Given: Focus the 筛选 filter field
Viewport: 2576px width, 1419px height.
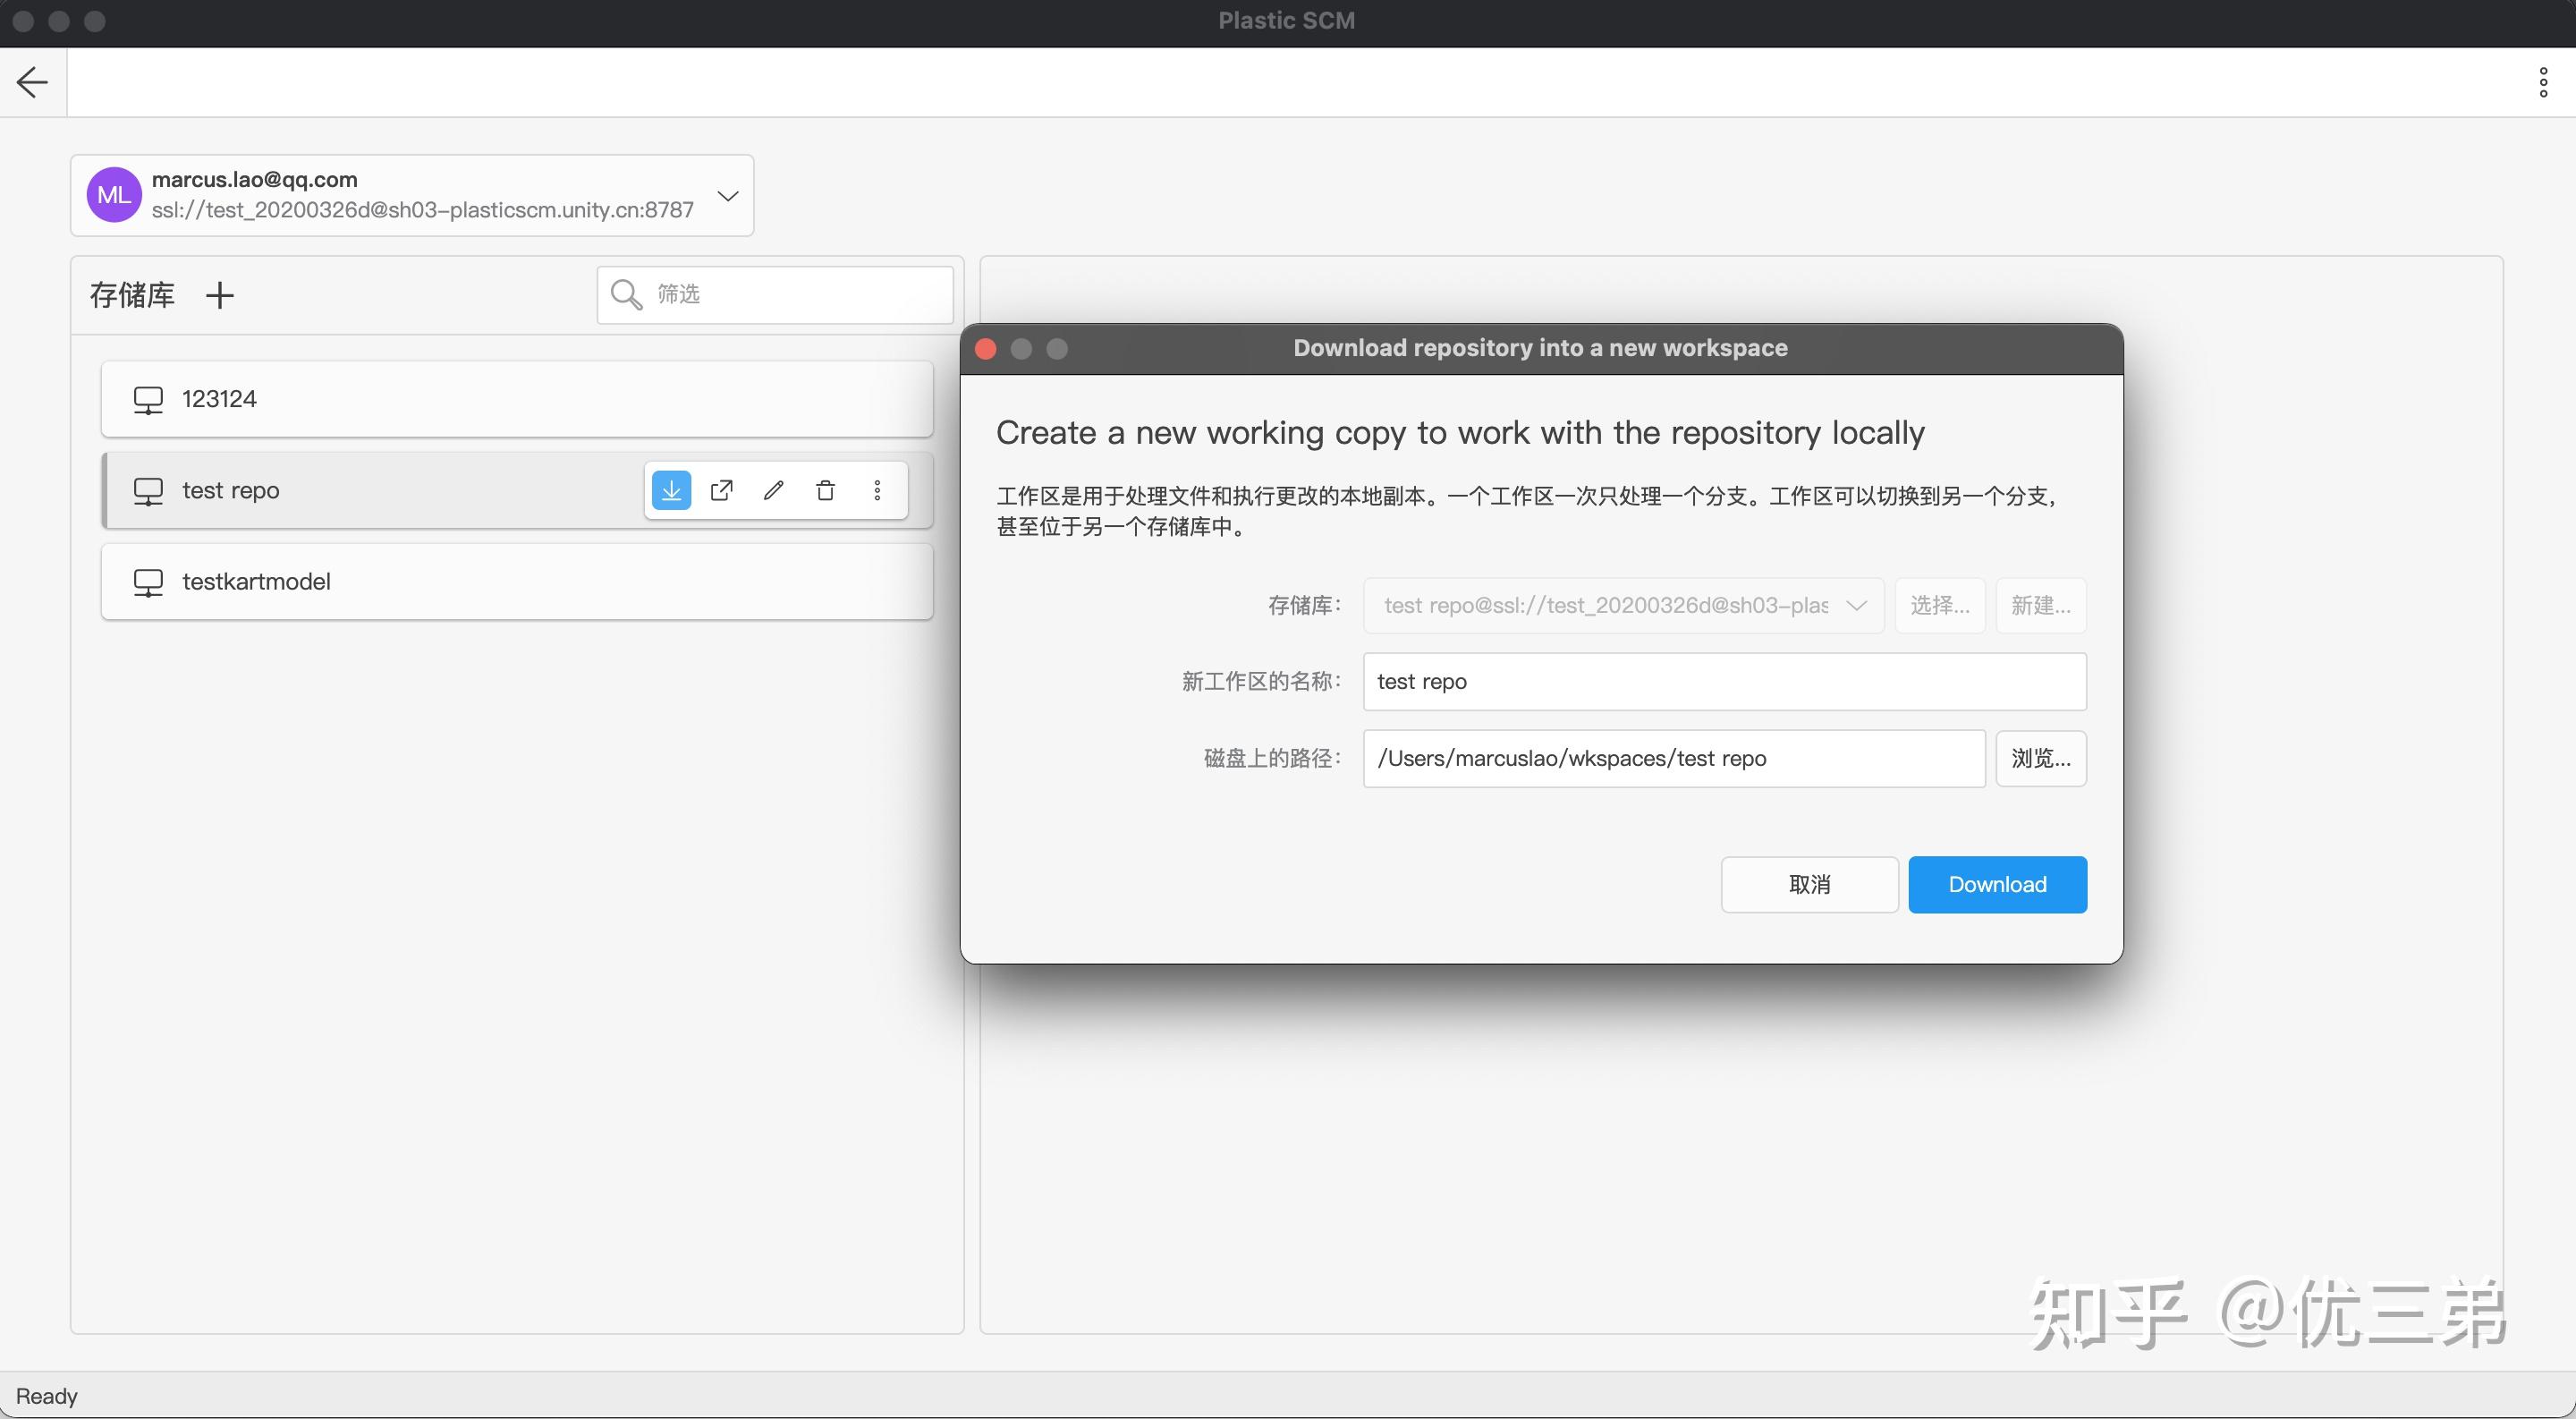Looking at the screenshot, I should (x=775, y=295).
